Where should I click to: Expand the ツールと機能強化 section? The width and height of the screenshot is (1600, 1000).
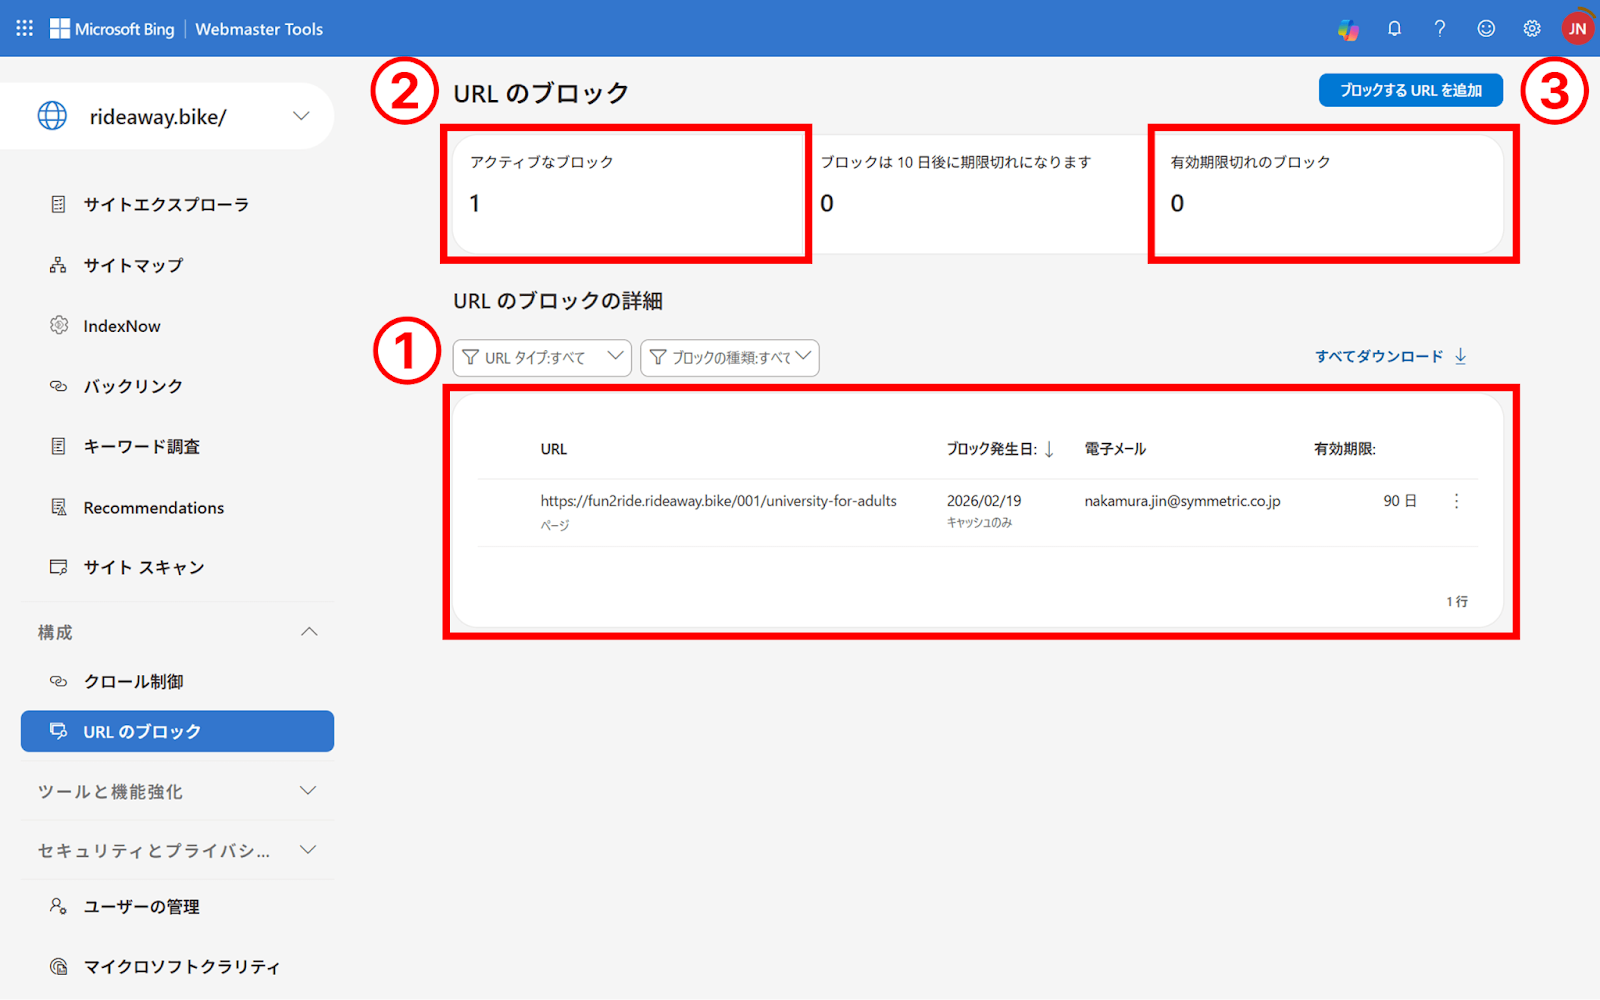coord(309,791)
